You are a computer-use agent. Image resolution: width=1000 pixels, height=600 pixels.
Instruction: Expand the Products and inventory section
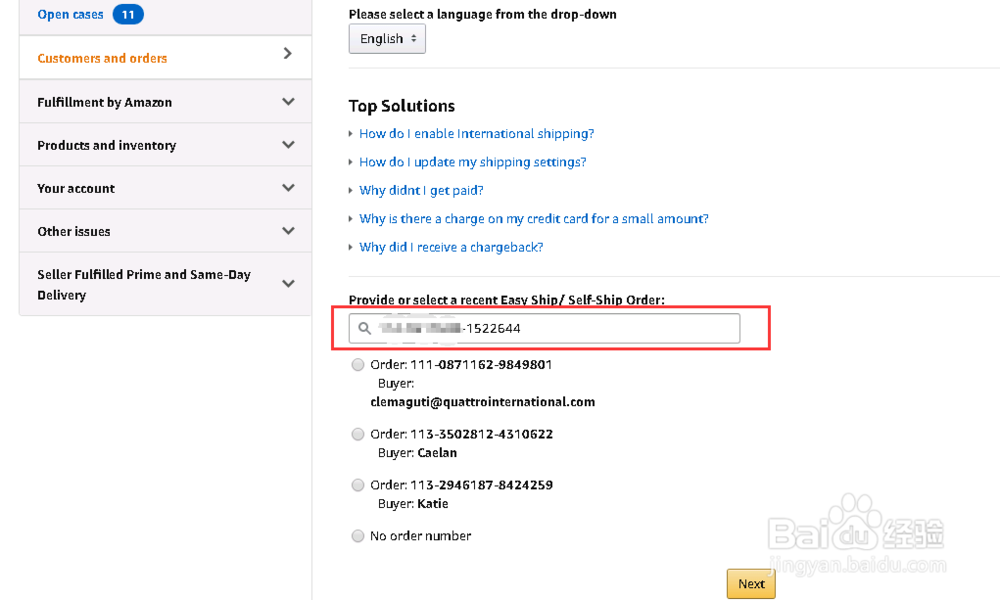click(x=288, y=145)
